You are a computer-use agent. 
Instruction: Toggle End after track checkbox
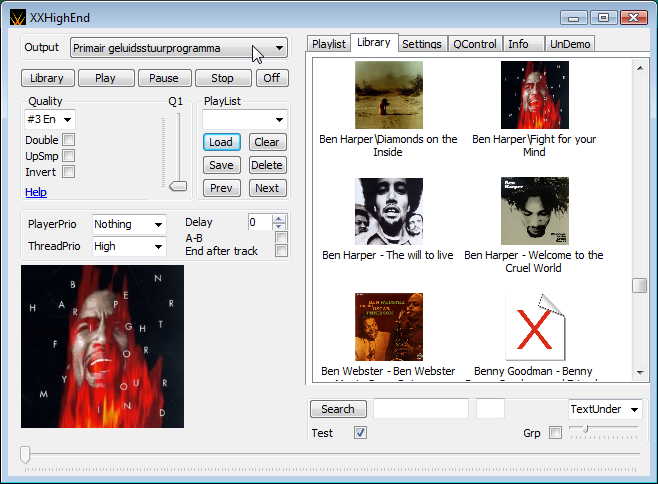(x=281, y=251)
